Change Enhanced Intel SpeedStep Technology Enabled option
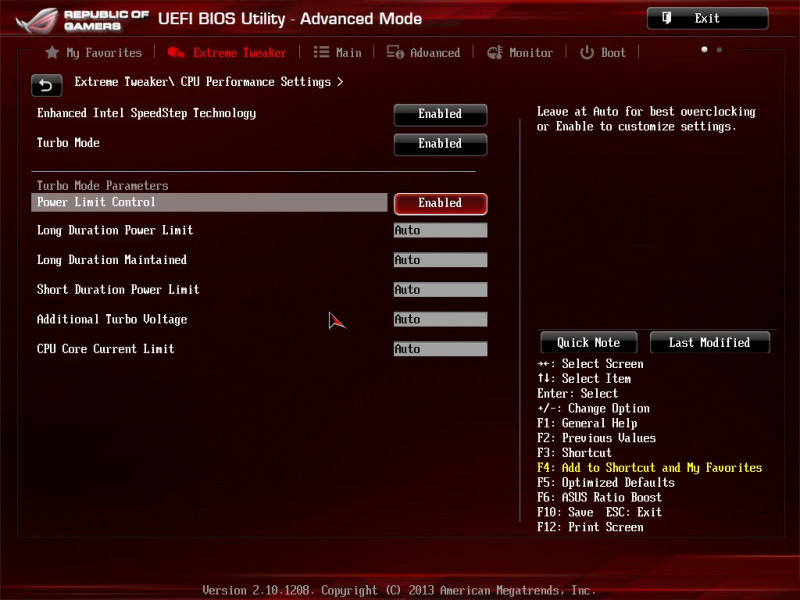Image resolution: width=800 pixels, height=600 pixels. click(x=440, y=114)
